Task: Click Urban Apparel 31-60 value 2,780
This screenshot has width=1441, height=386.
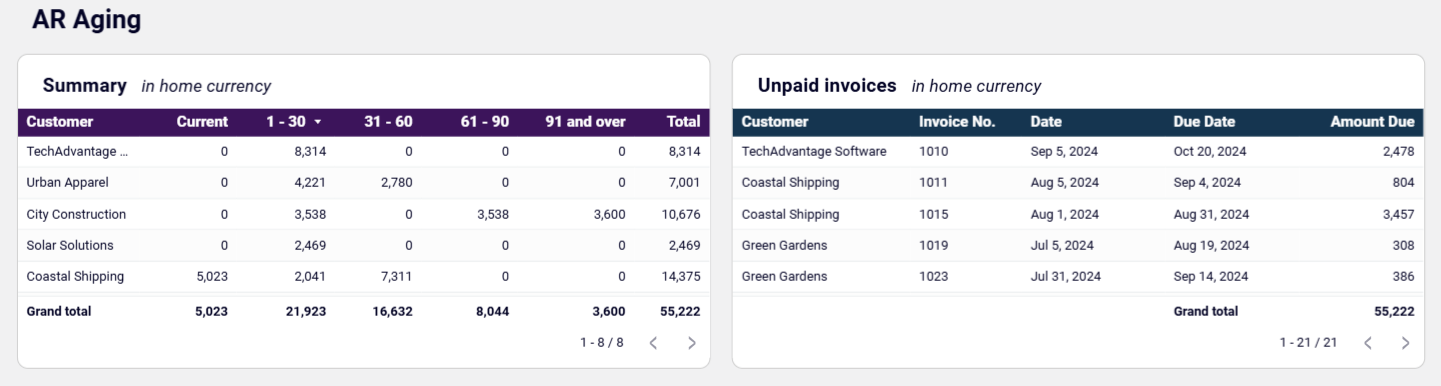Action: pos(396,183)
